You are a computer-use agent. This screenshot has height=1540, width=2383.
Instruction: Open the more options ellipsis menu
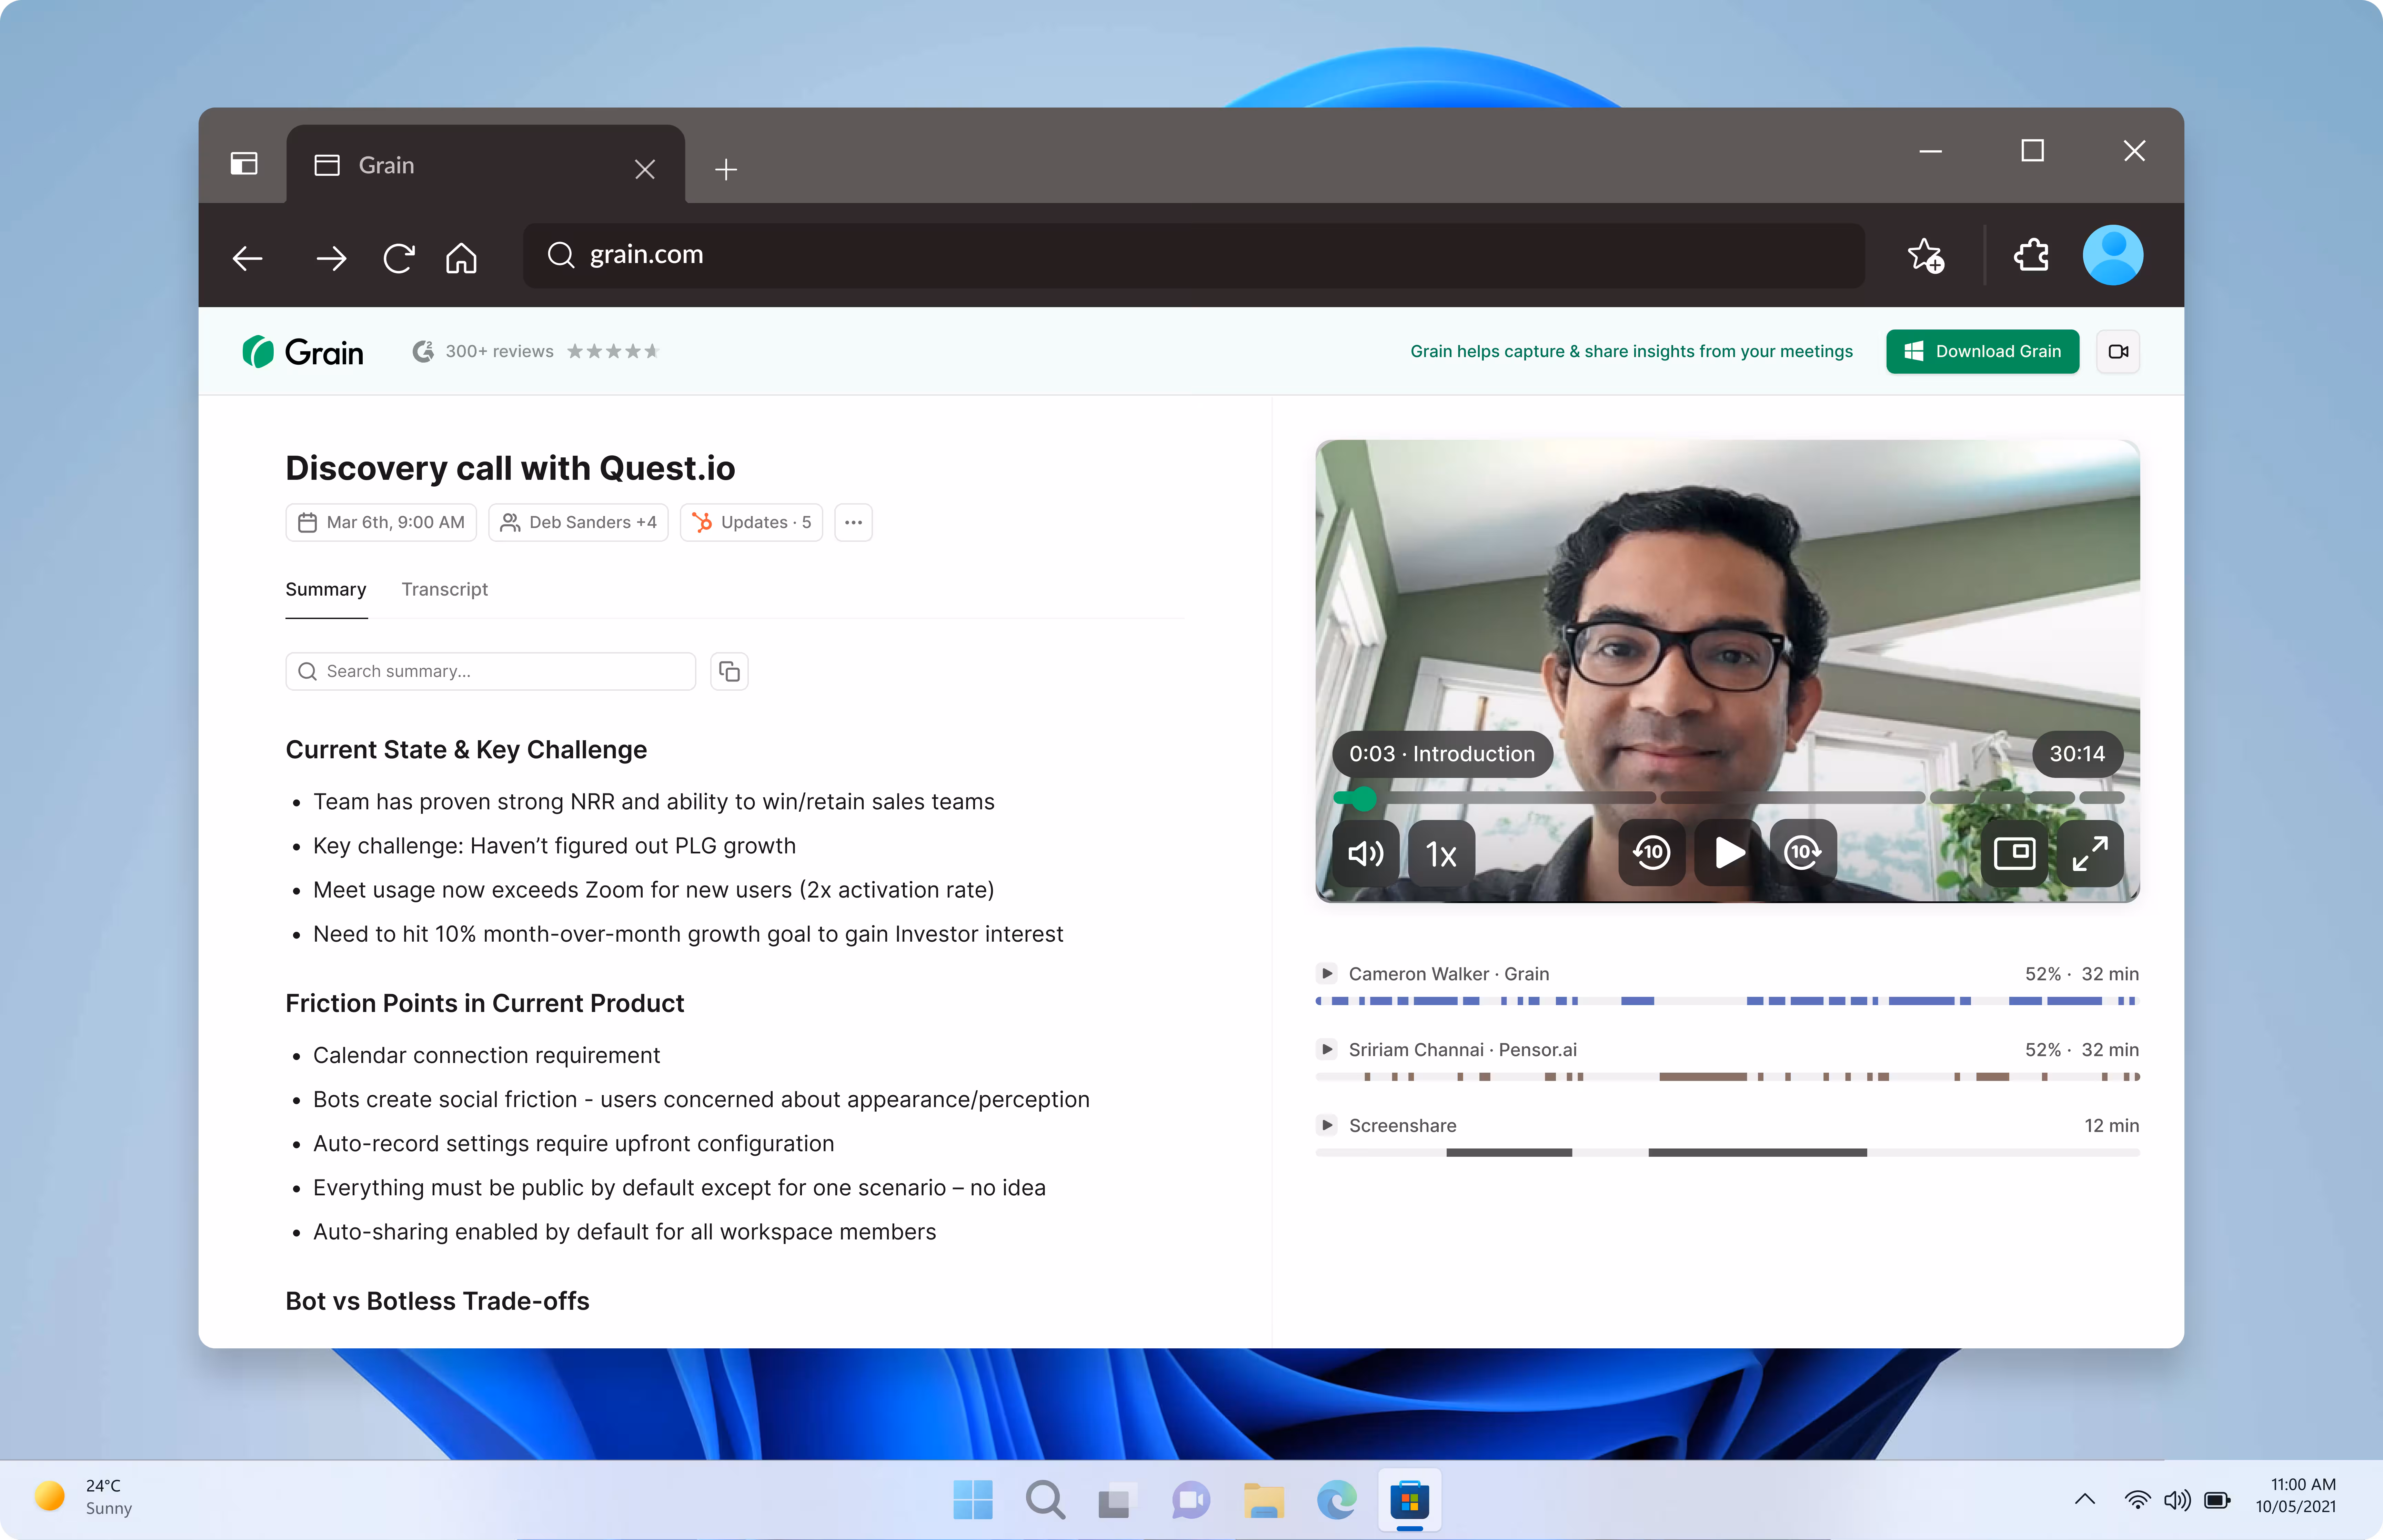853,522
